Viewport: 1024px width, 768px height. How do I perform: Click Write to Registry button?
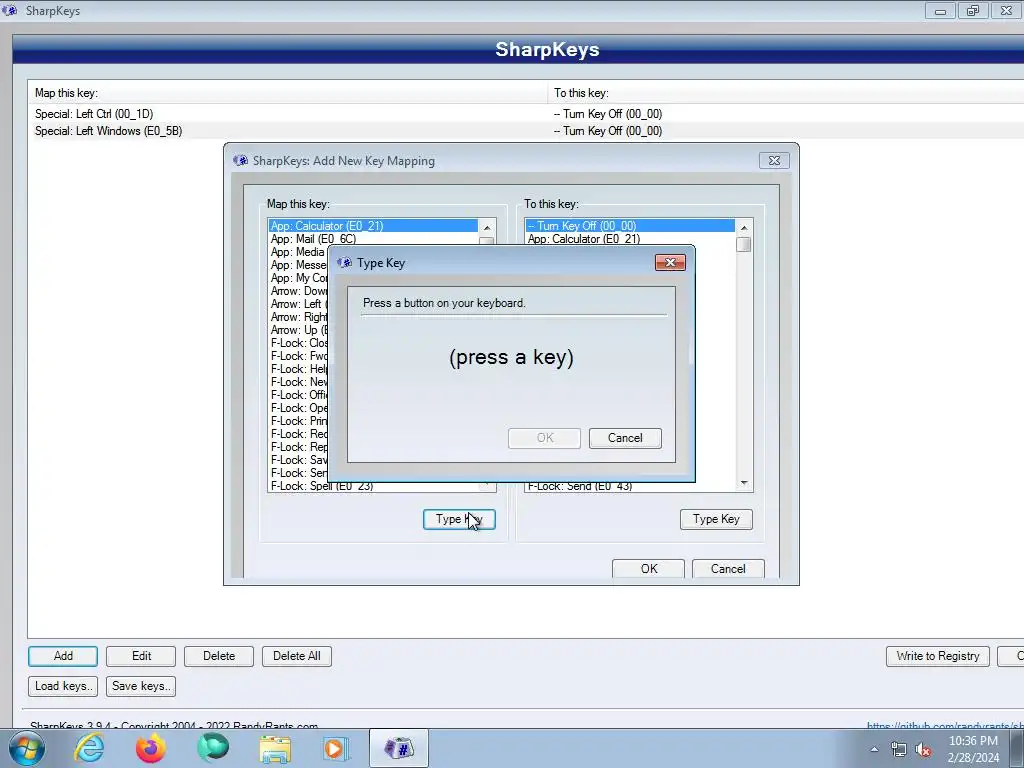[938, 656]
